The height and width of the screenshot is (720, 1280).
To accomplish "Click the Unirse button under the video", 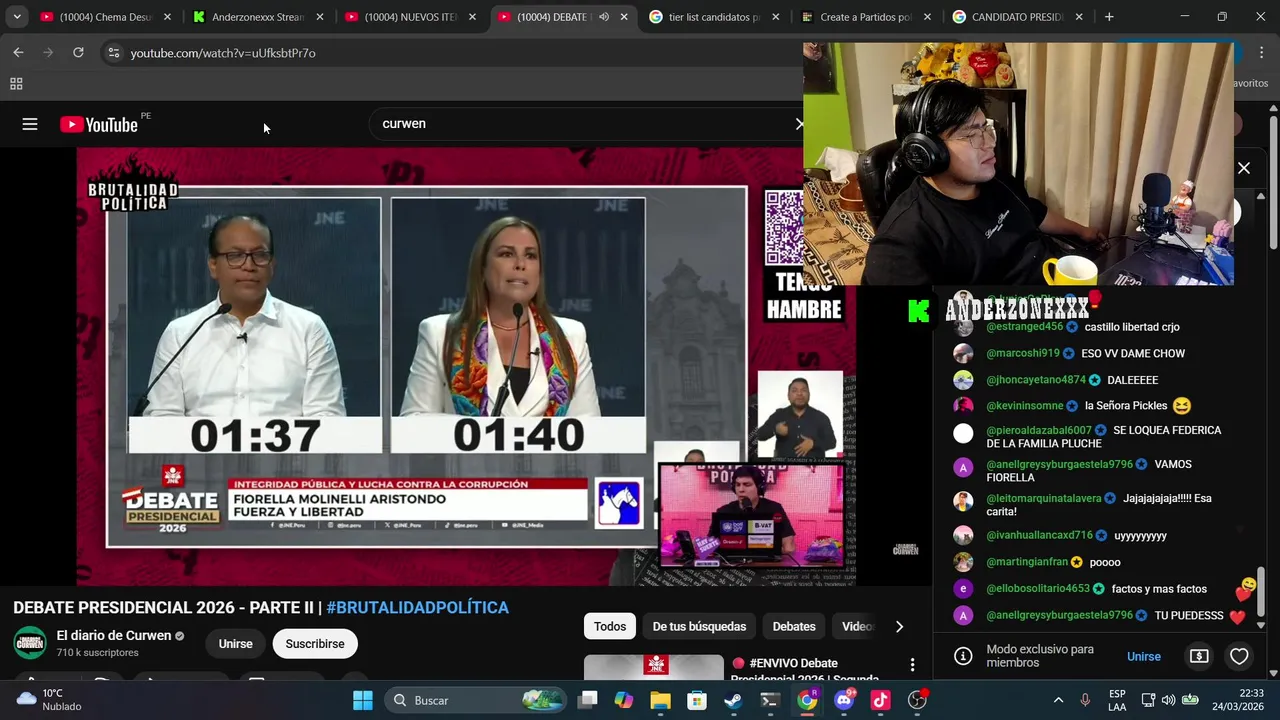I will click(236, 644).
